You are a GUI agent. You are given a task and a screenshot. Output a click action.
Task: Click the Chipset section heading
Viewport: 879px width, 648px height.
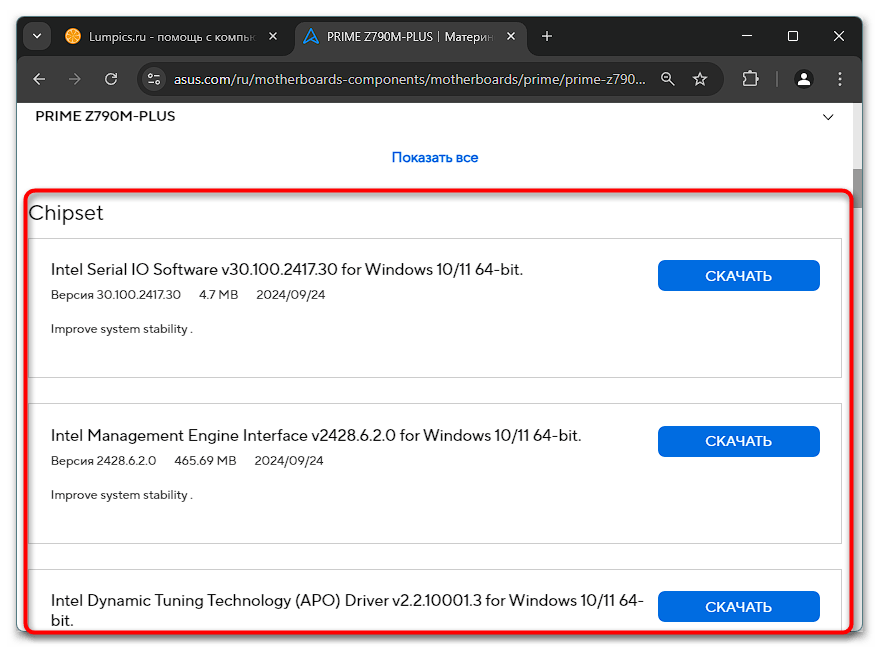pos(66,213)
